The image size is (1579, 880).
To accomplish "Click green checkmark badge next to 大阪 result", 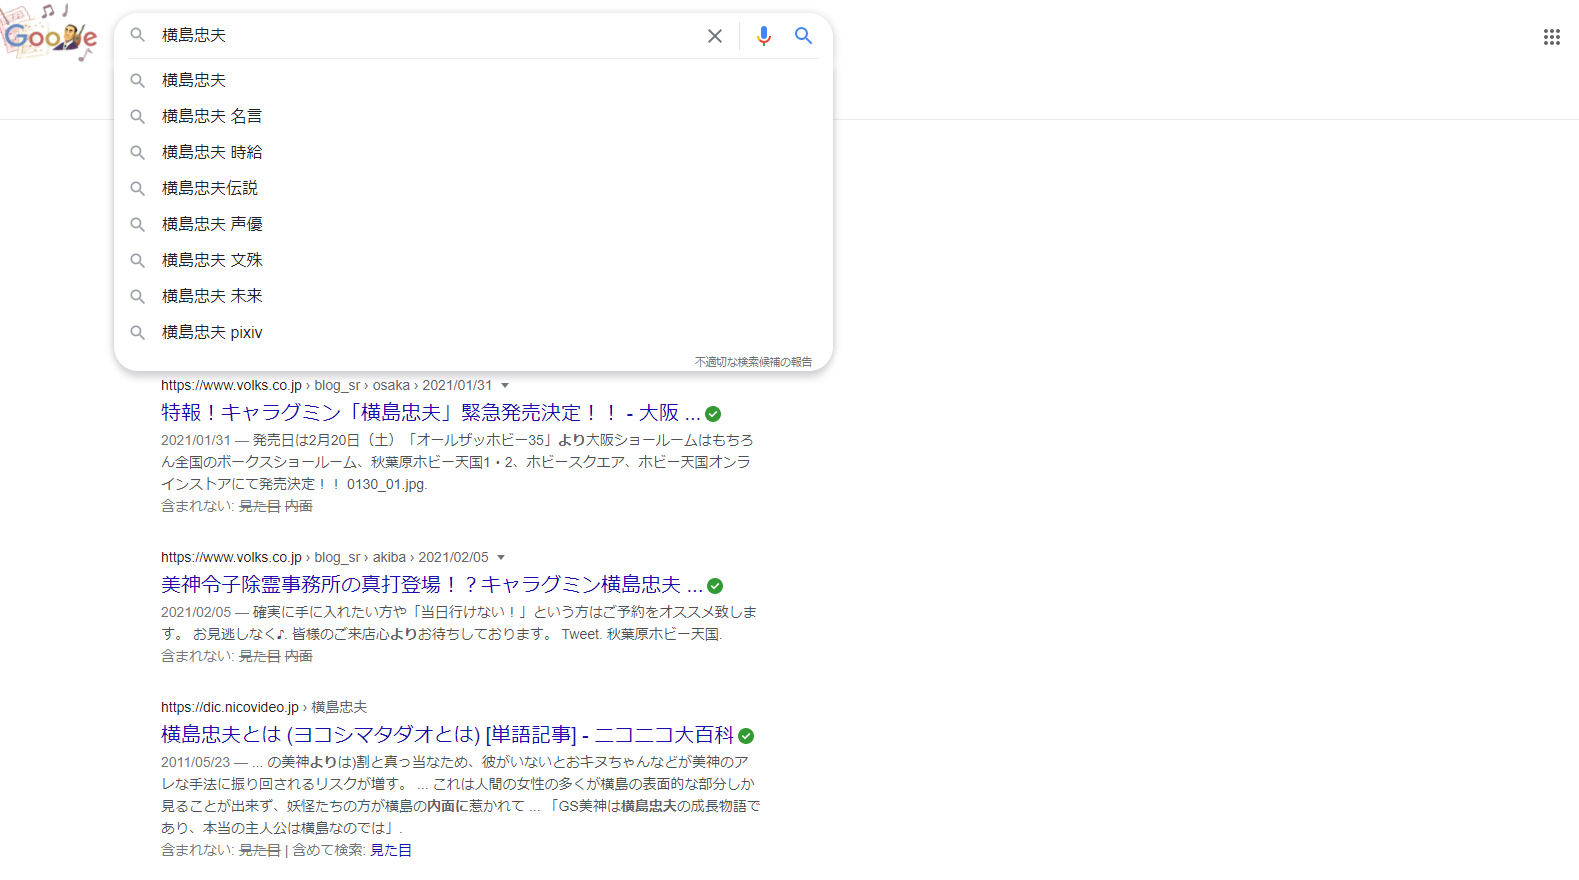I will [x=713, y=414].
